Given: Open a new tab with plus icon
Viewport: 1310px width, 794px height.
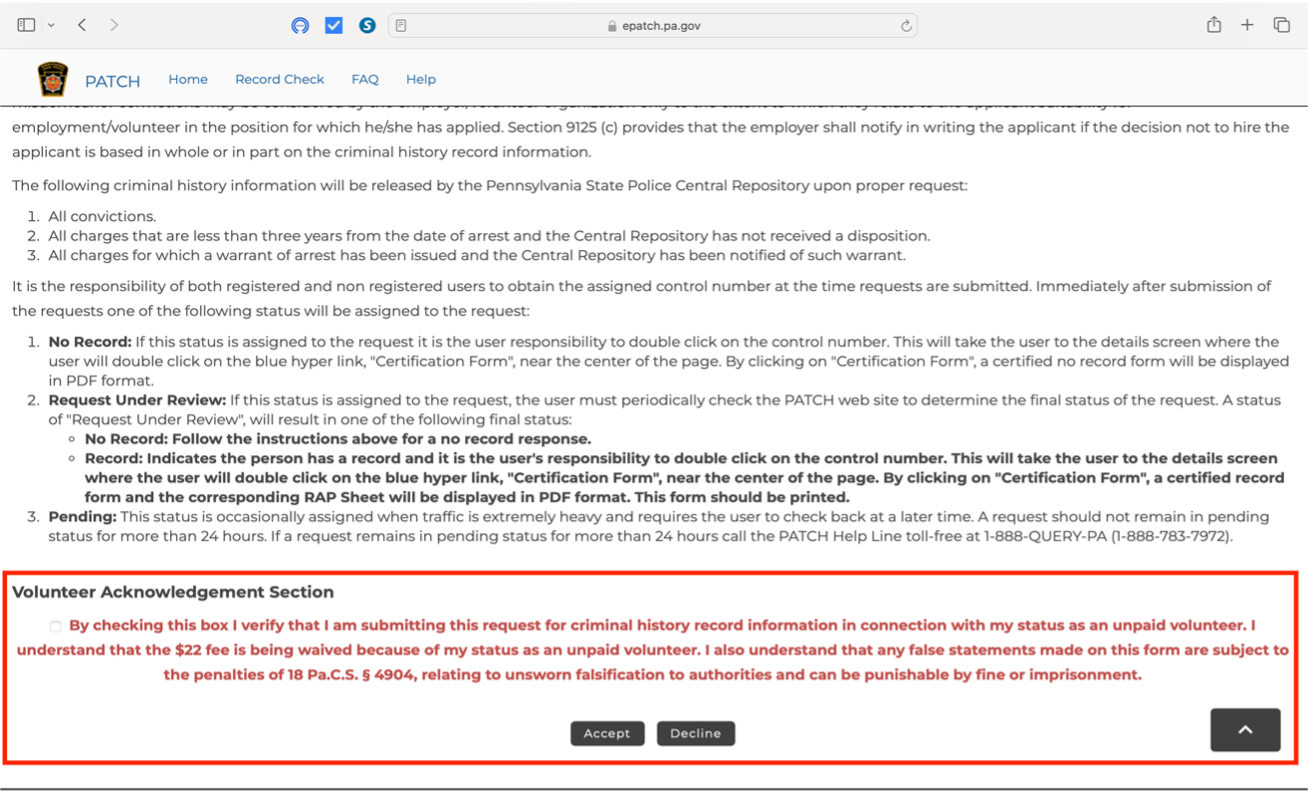Looking at the screenshot, I should (1247, 25).
